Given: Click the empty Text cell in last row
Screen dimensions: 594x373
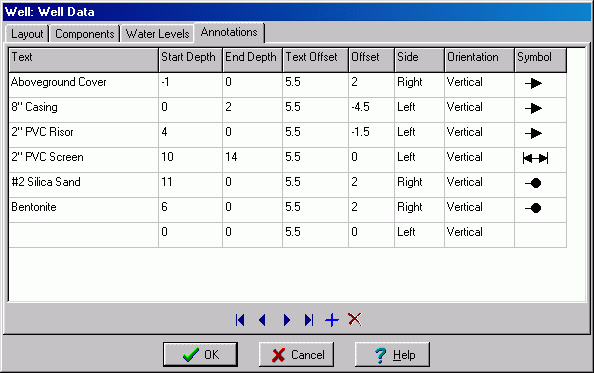Looking at the screenshot, I should tap(83, 235).
